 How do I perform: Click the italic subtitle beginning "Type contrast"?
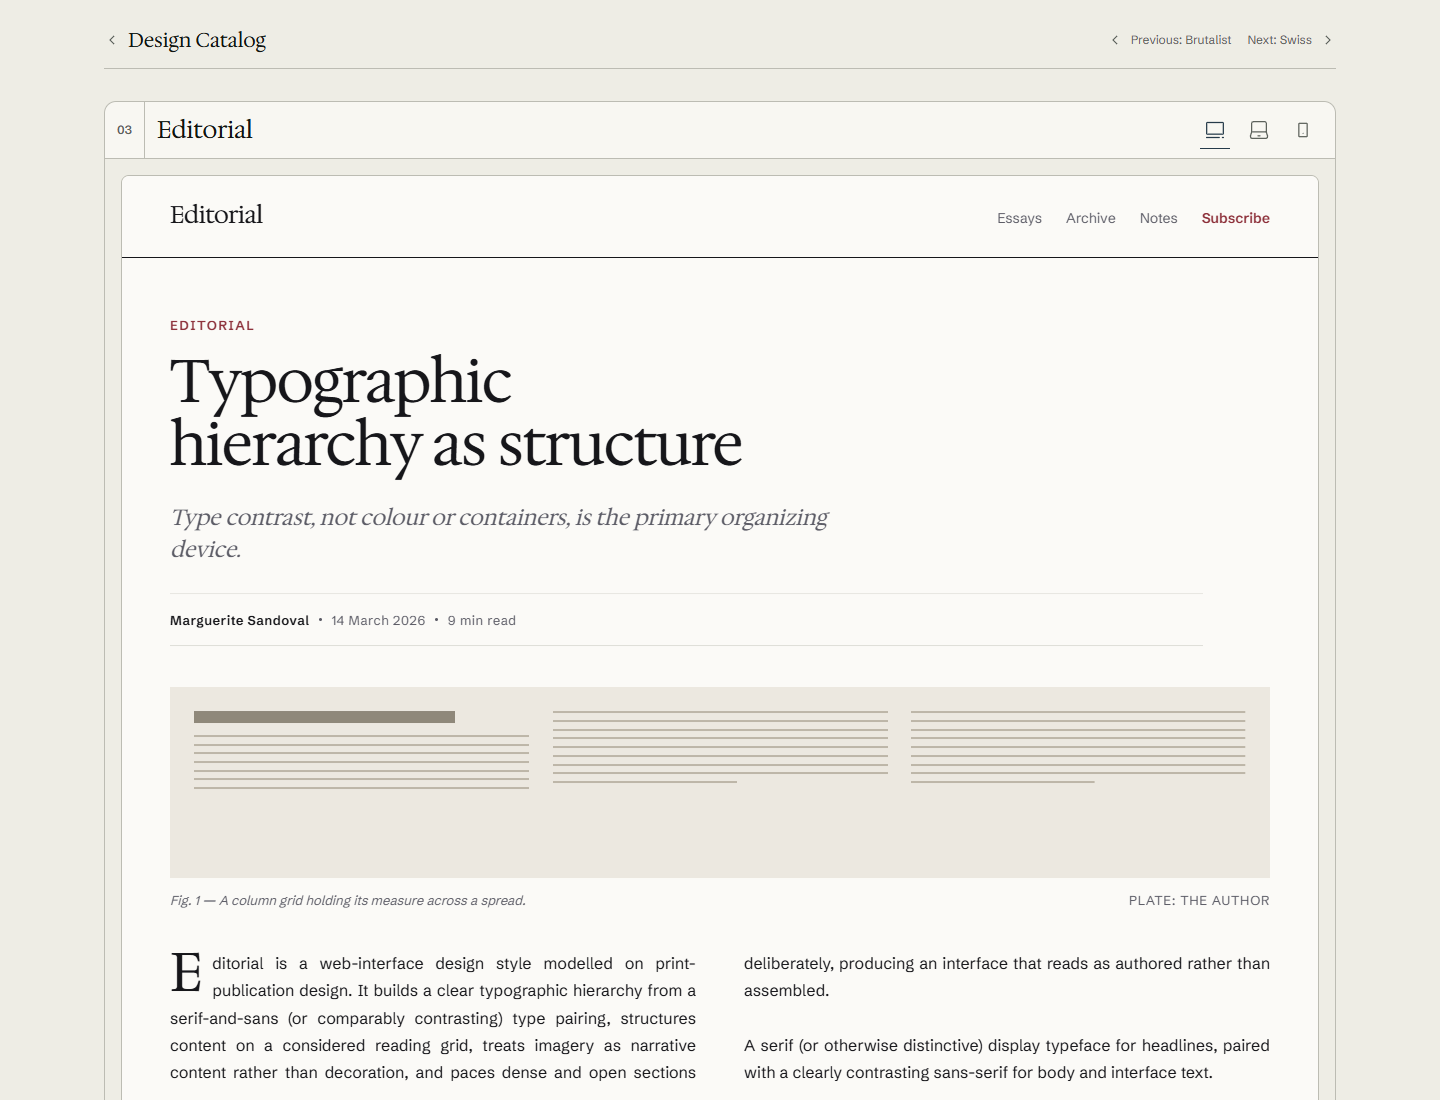tap(499, 533)
